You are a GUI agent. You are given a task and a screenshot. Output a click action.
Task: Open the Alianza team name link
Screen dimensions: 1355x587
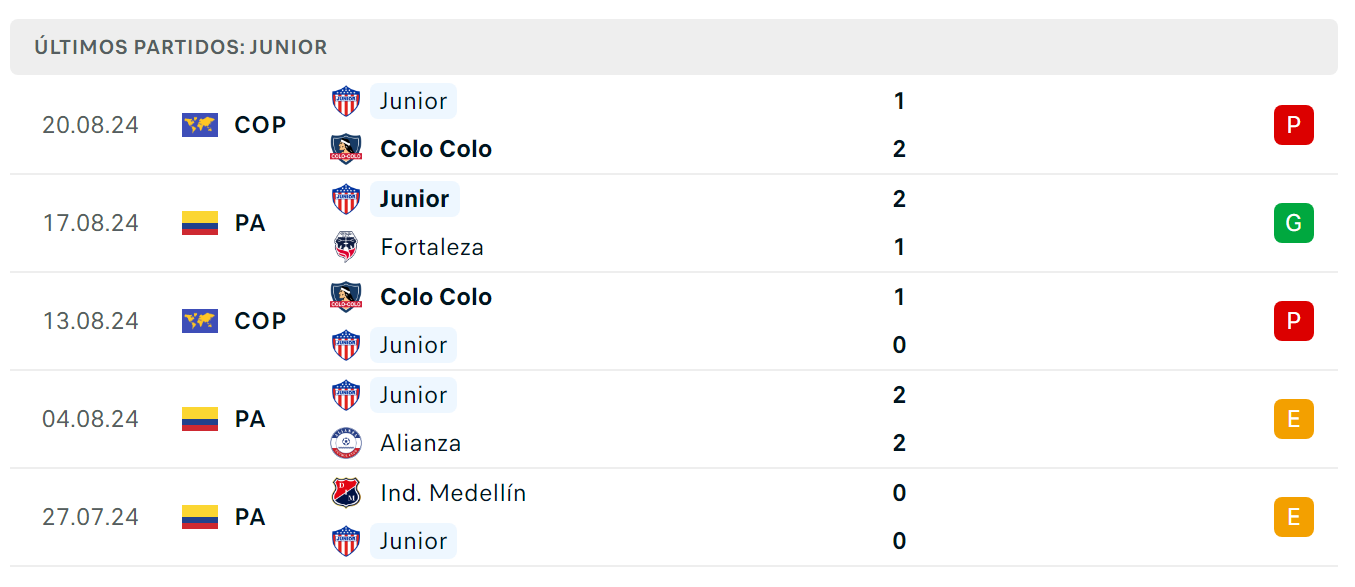point(421,443)
